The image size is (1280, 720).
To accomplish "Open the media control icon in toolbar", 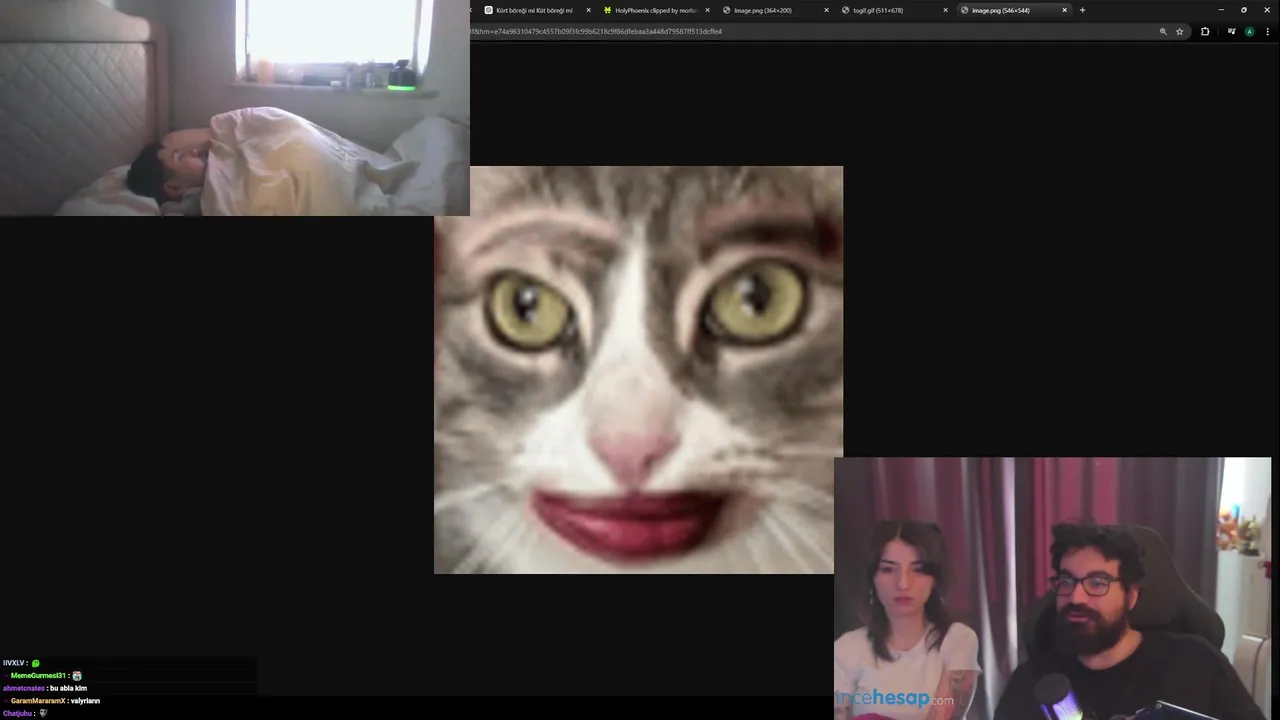I will click(x=1232, y=31).
